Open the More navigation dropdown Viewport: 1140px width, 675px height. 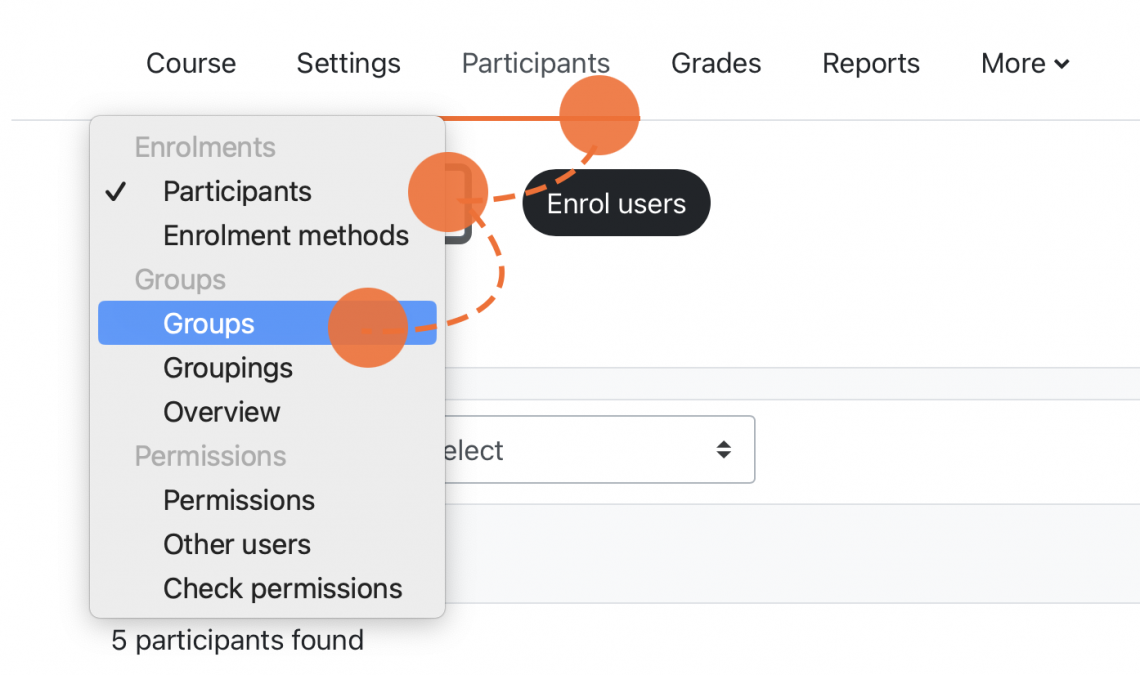(x=1025, y=64)
